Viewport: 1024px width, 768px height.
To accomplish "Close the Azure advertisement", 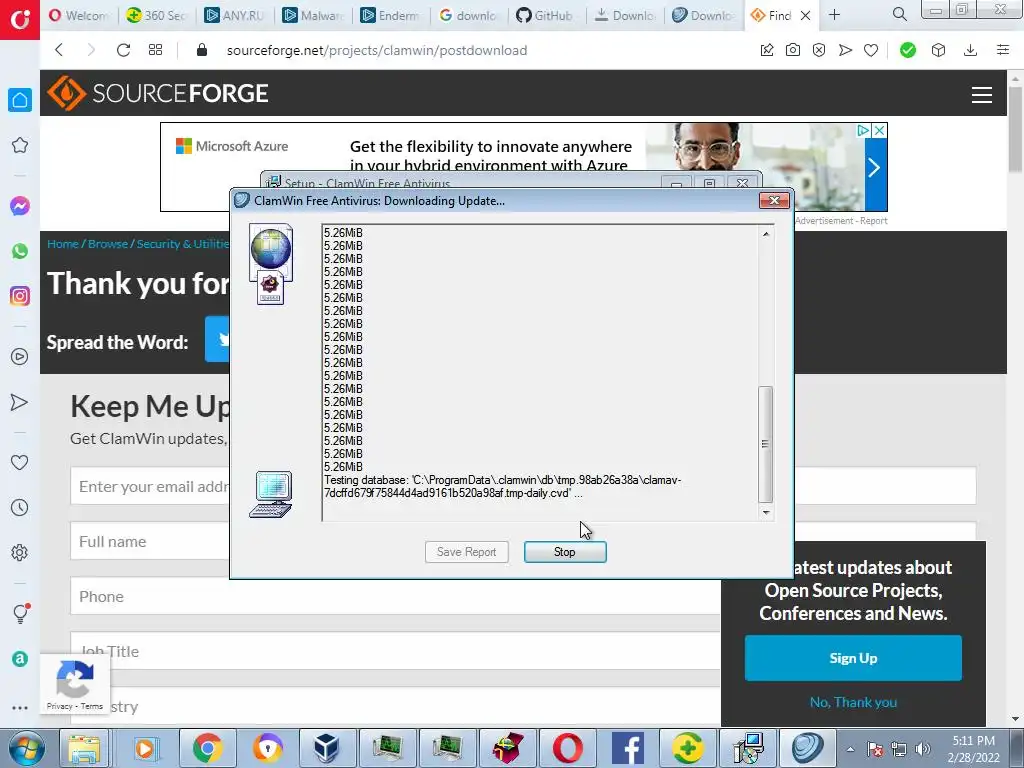I will click(880, 131).
